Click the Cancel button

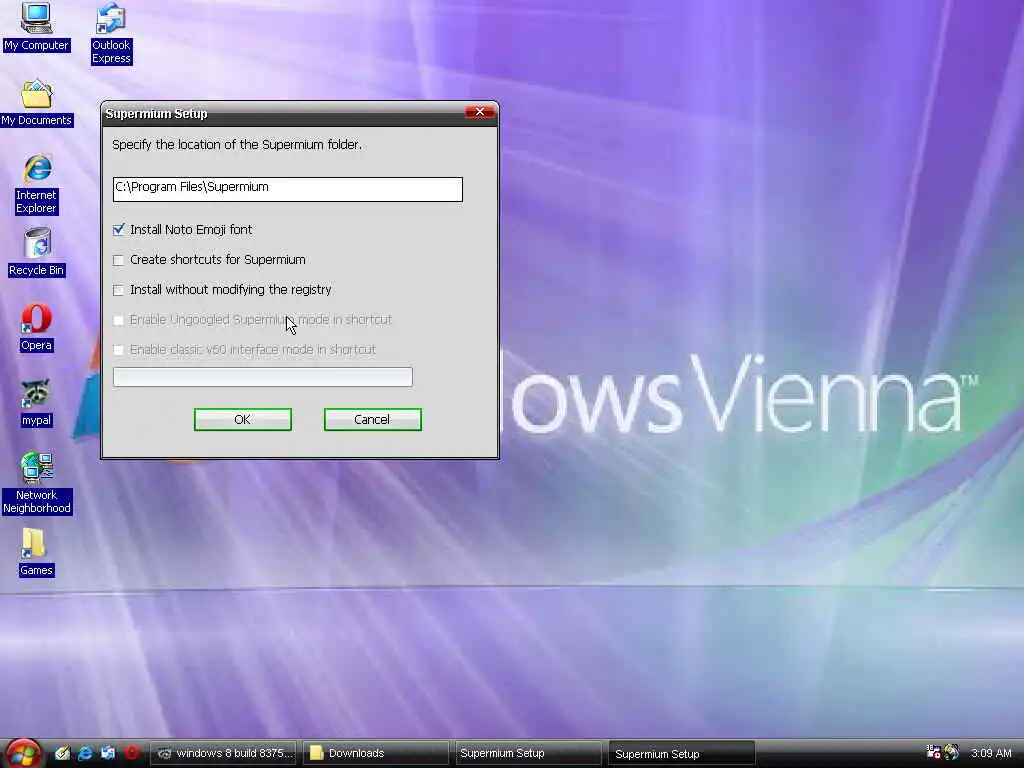[x=373, y=419]
